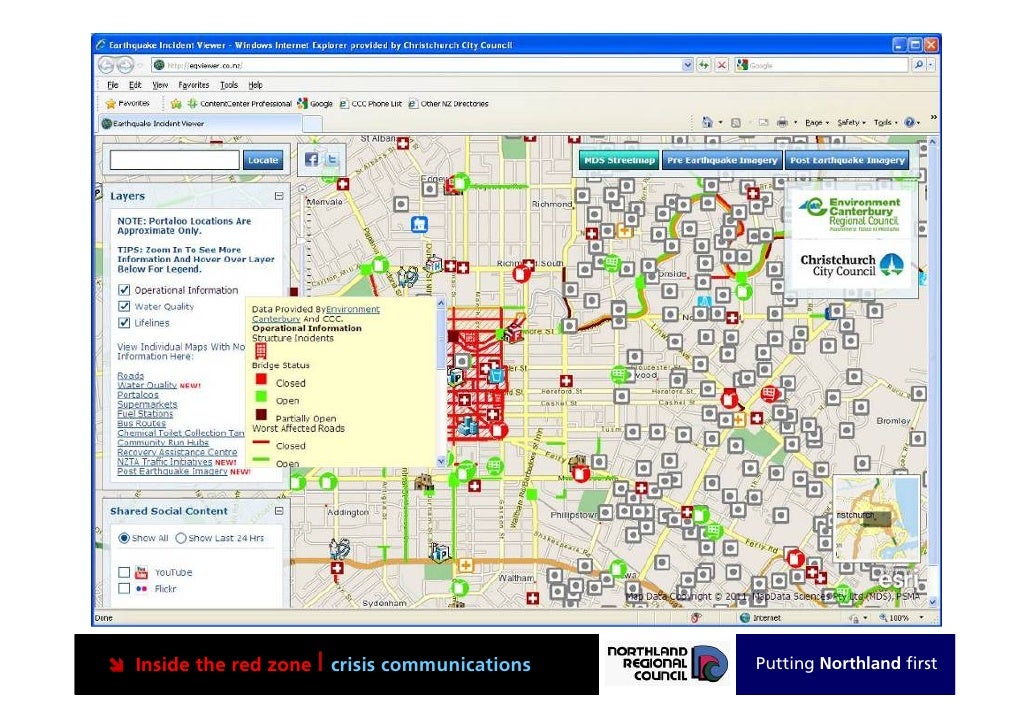Open the address bar history dropdown
Viewport: 1030px width, 728px height.
[687, 64]
